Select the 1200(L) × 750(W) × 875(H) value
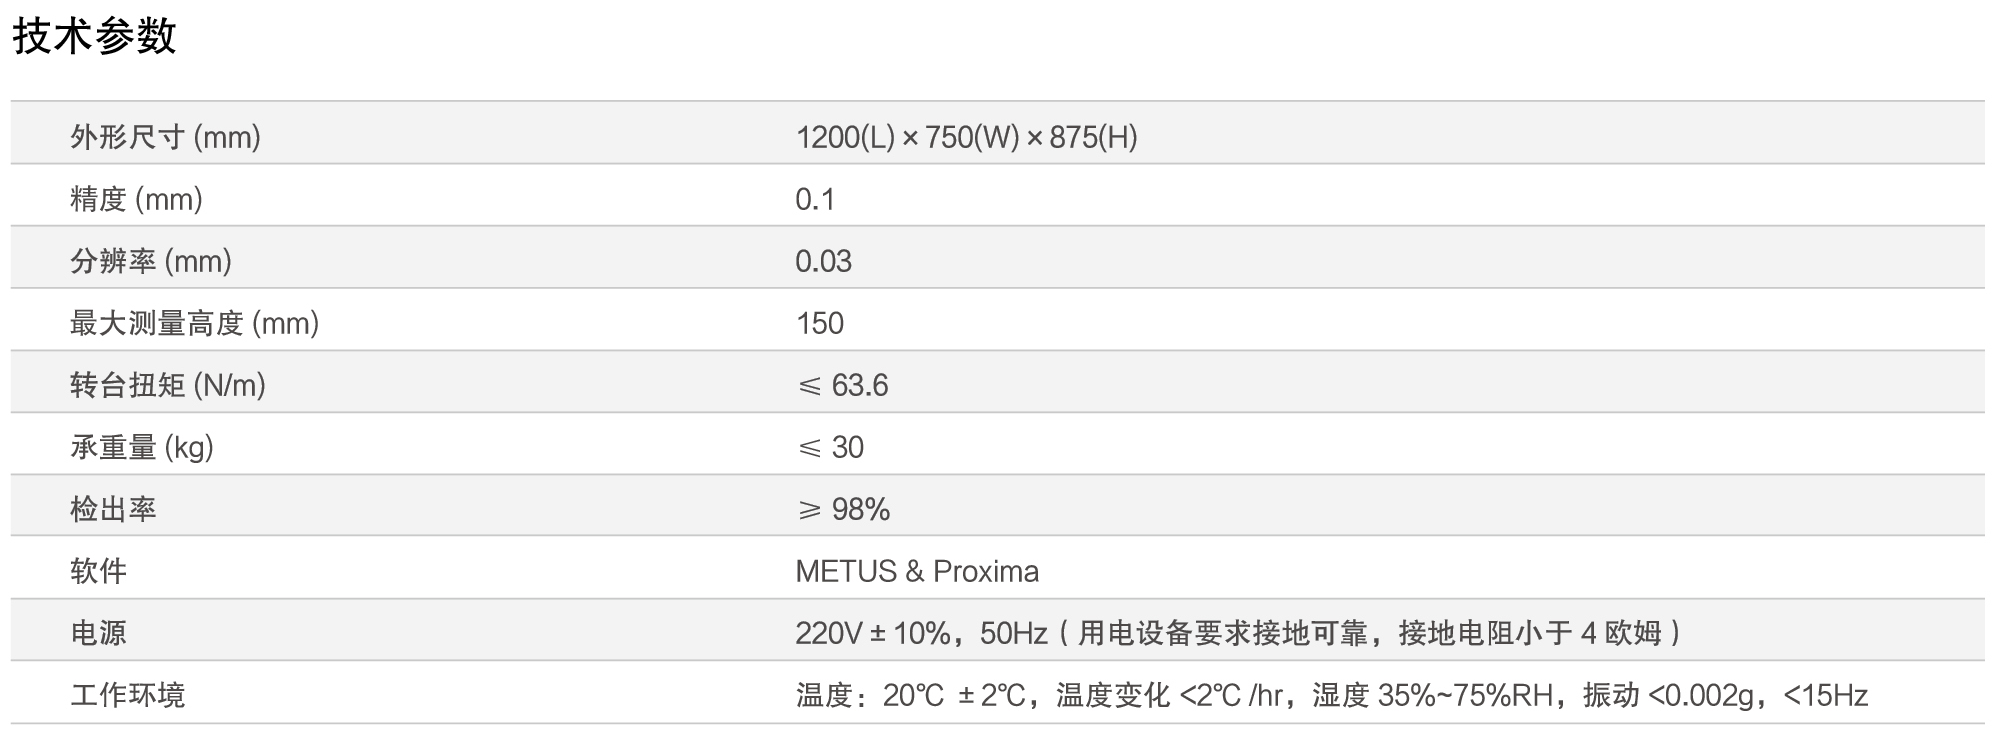Viewport: 1995px width, 738px height. click(966, 136)
